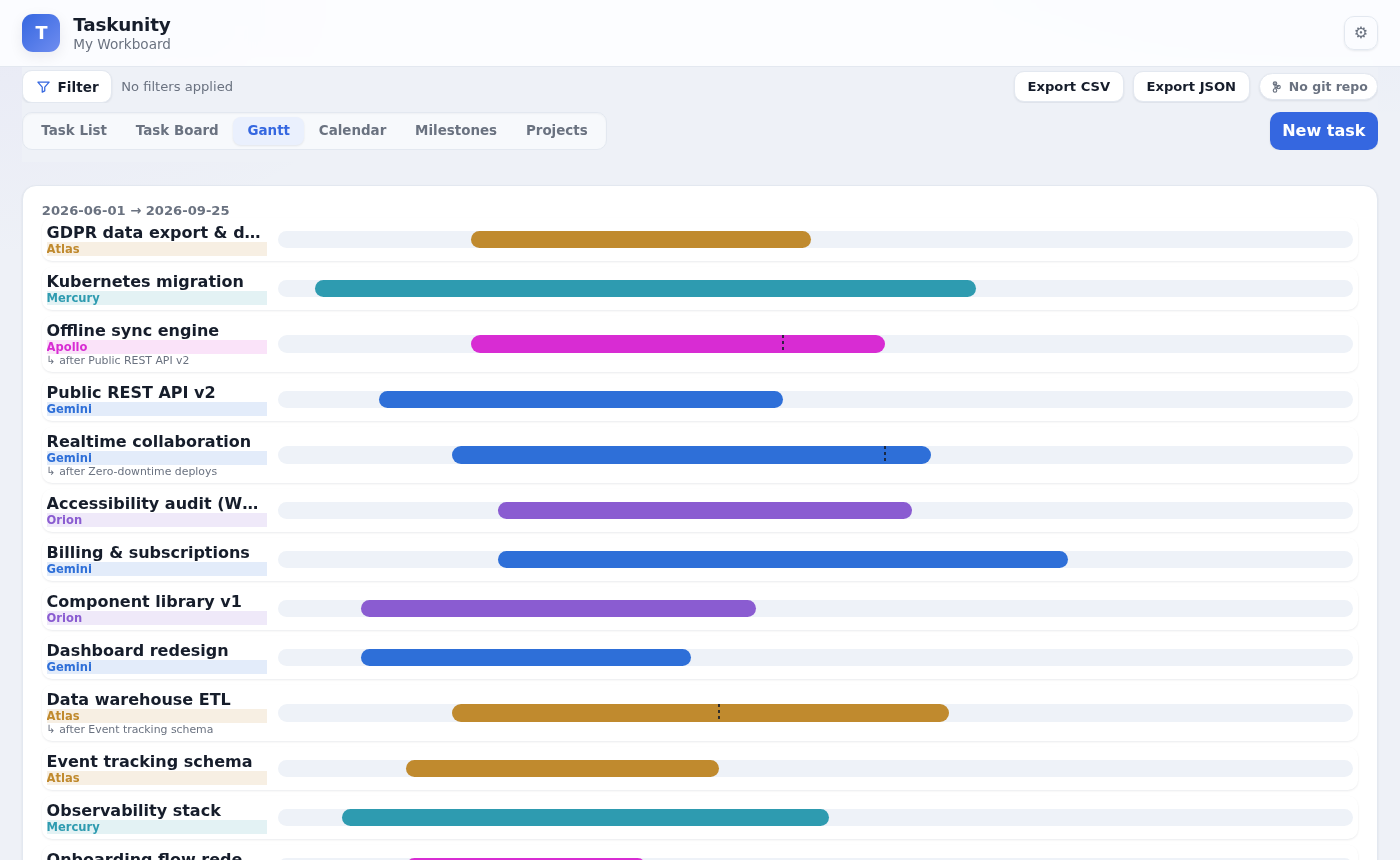The width and height of the screenshot is (1400, 860).
Task: Click Atlas tag under GDPR data export
Action: [x=156, y=249]
